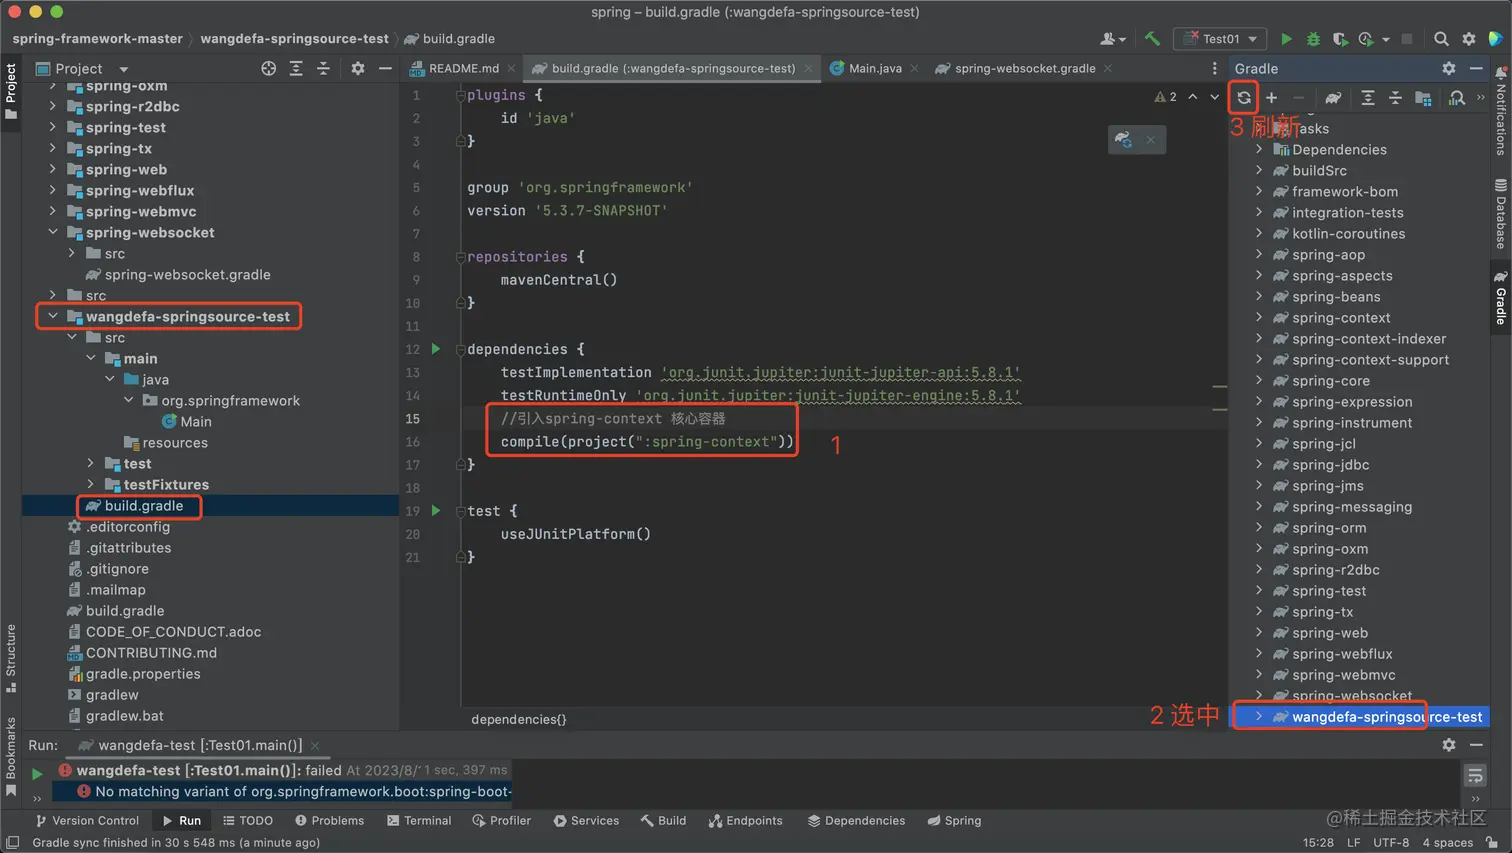
Task: Collapse the wangdefa-springsource-test folder
Action: click(53, 316)
